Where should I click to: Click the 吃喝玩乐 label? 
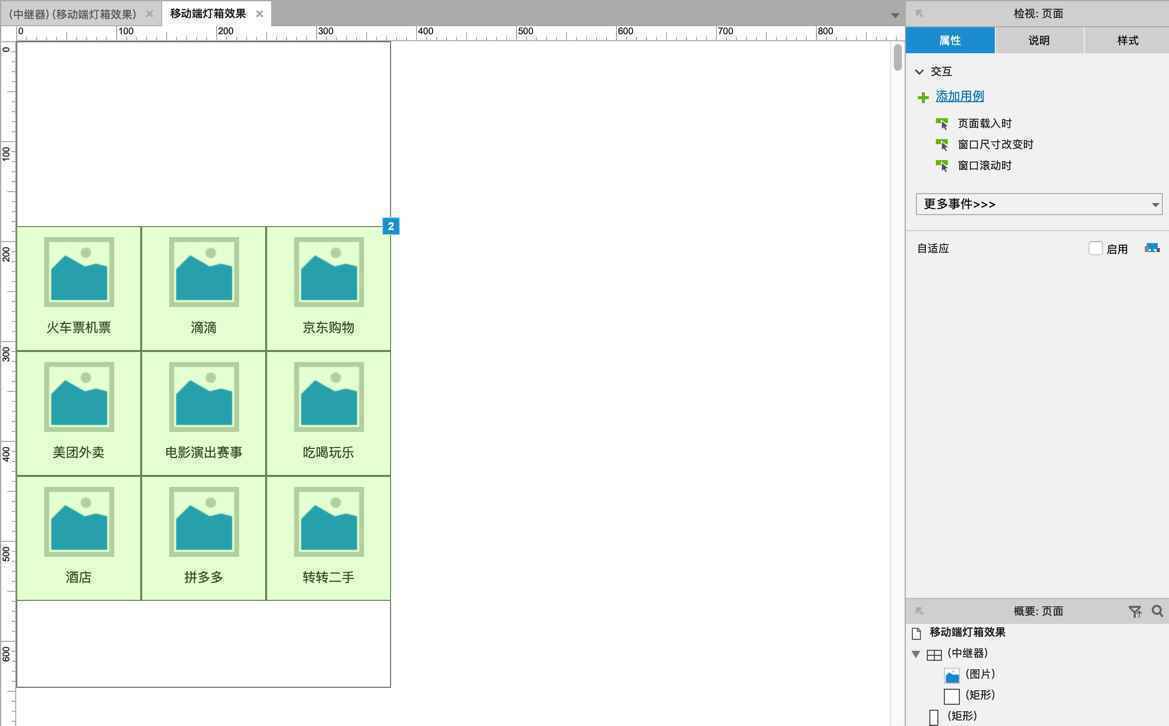(x=329, y=452)
